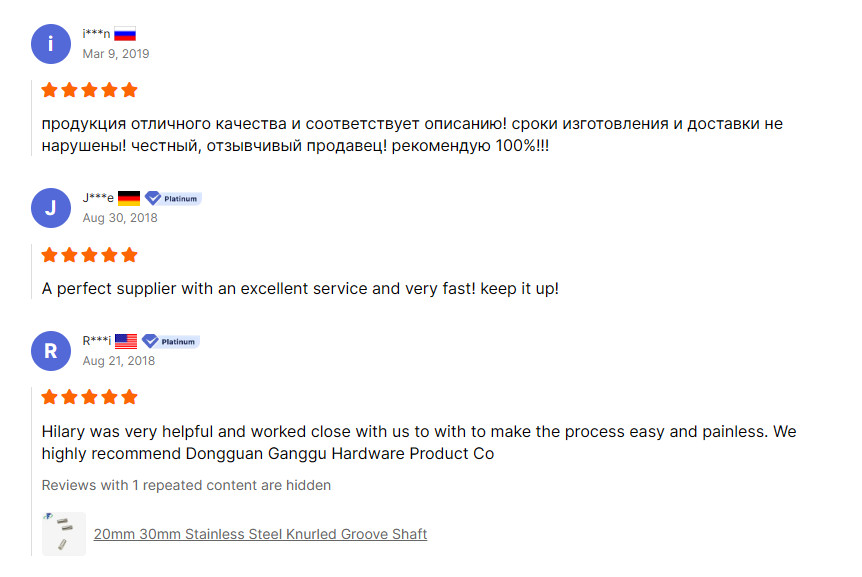Screen dimensions: 862x577
Task: Click the Mar 9, 2019 review date
Action: coord(116,53)
